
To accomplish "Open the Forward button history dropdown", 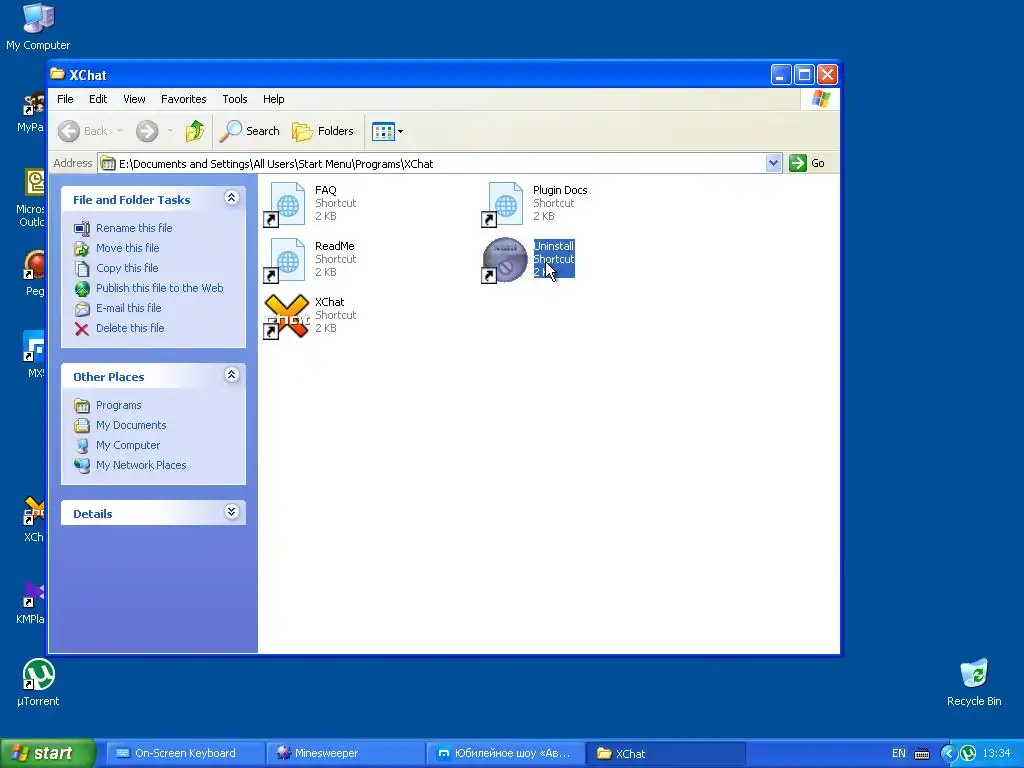I will pos(170,131).
